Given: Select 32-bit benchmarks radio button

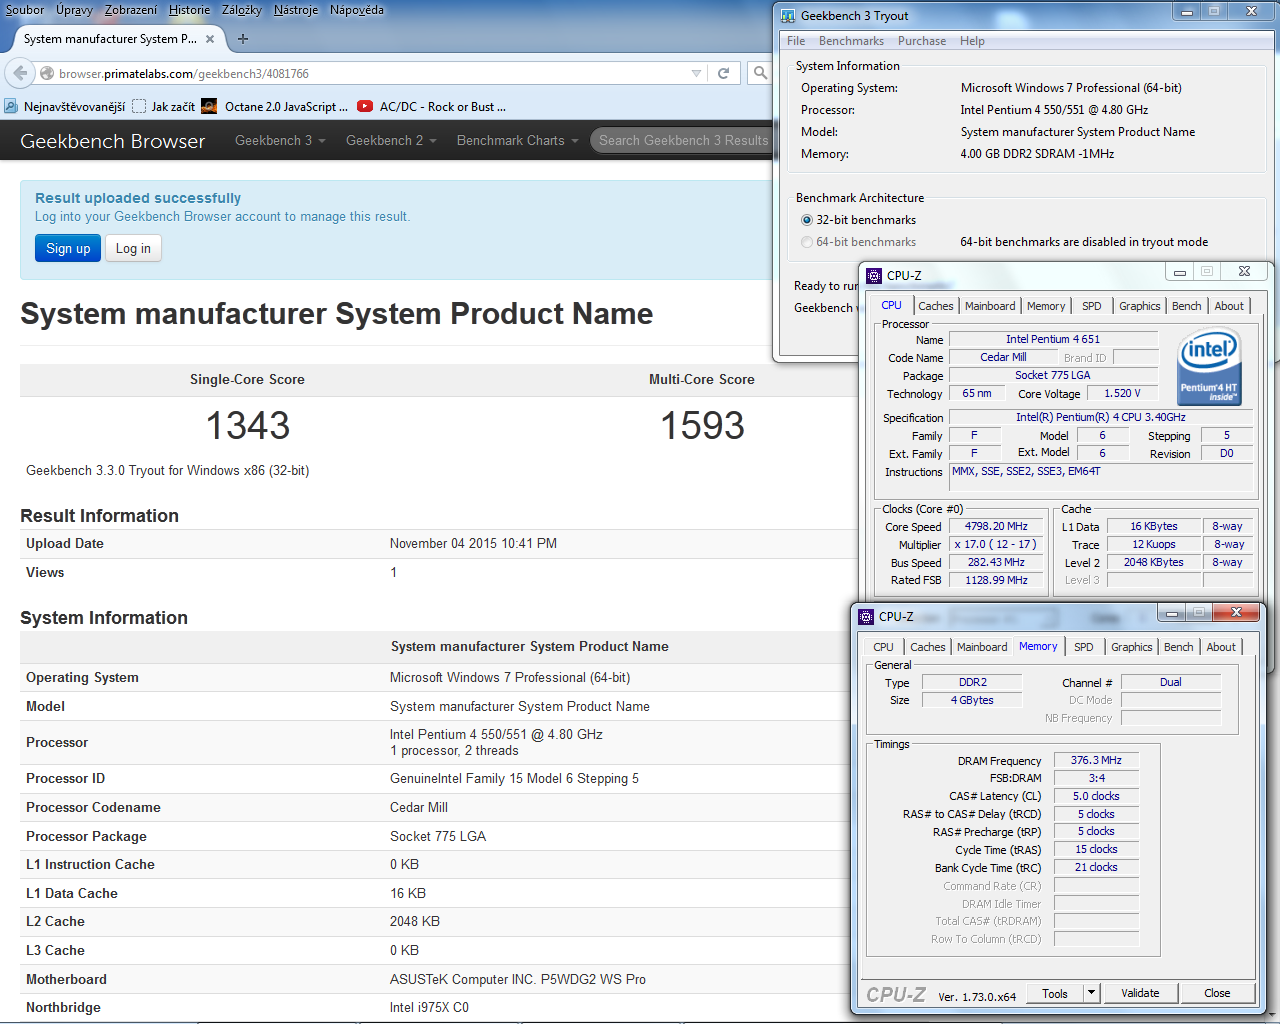Looking at the screenshot, I should pos(807,220).
